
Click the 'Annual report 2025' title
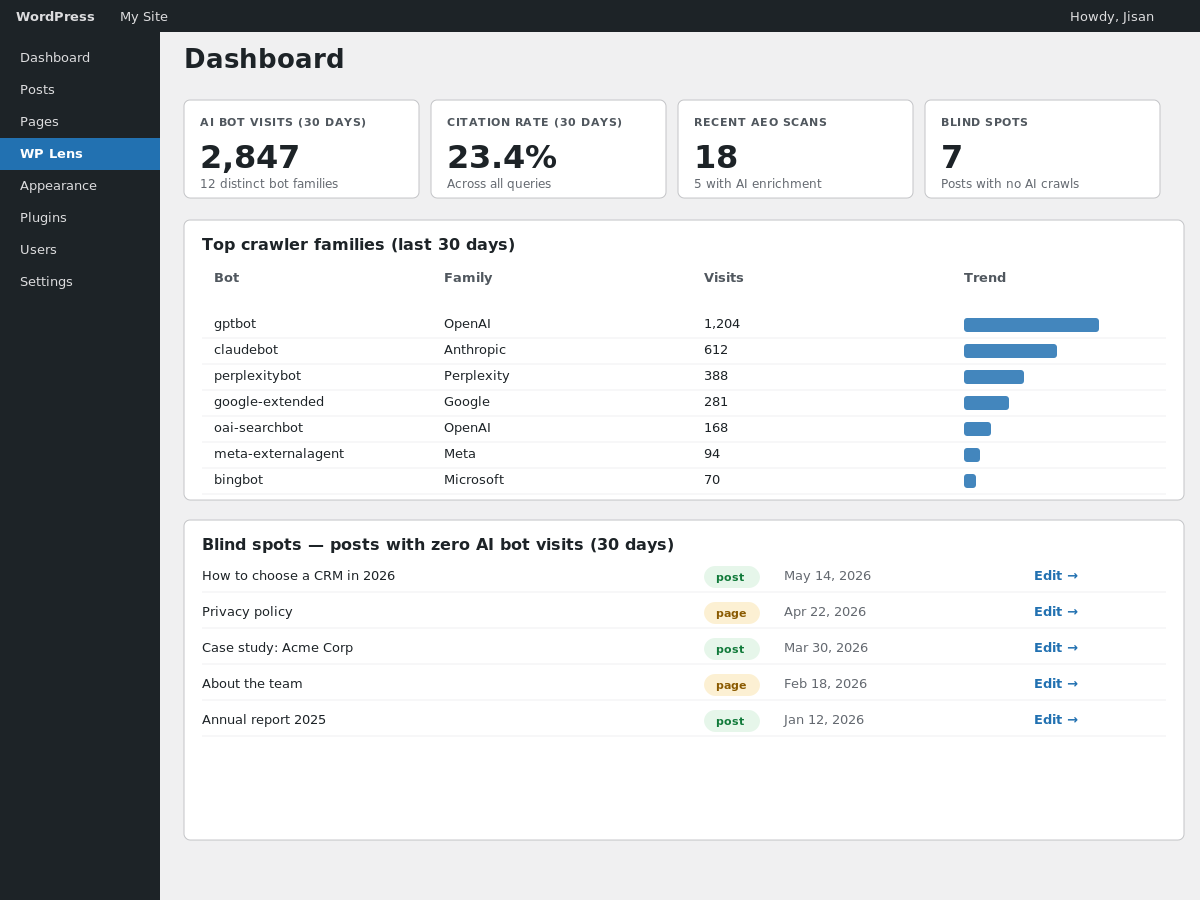point(264,720)
